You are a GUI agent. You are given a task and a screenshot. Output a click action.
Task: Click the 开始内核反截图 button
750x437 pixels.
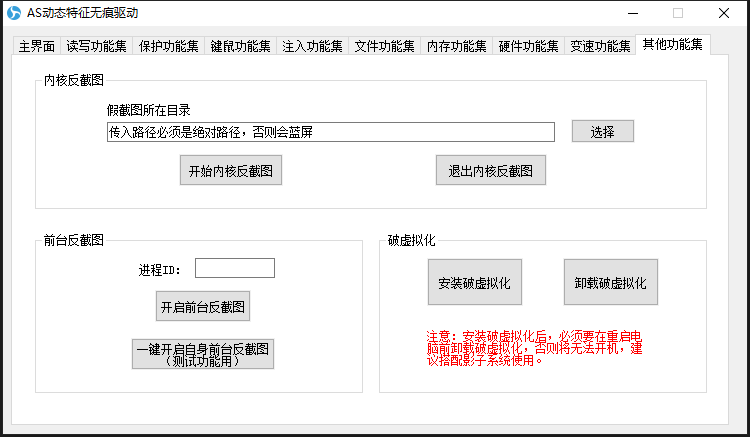pyautogui.click(x=231, y=171)
